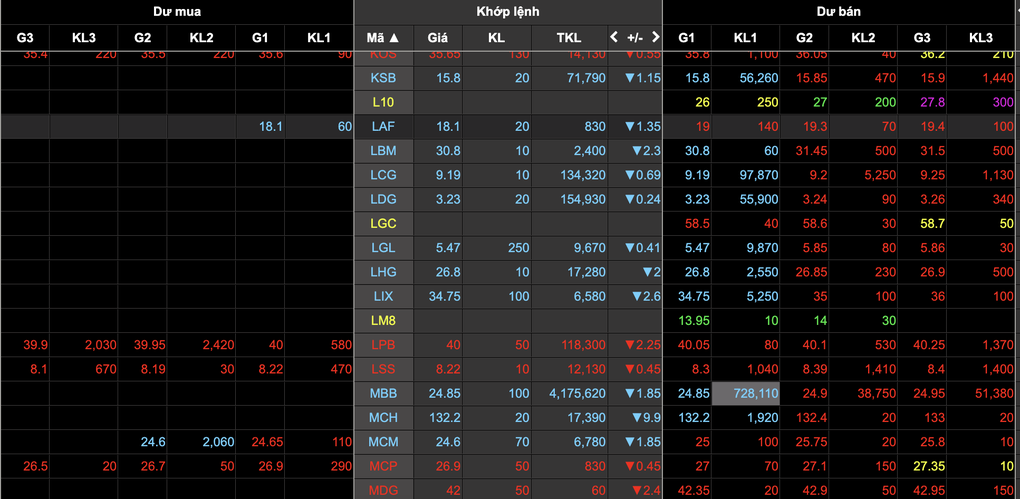This screenshot has height=499, width=1020.
Task: Click the left chevron beside the +/- header
Action: coord(615,37)
